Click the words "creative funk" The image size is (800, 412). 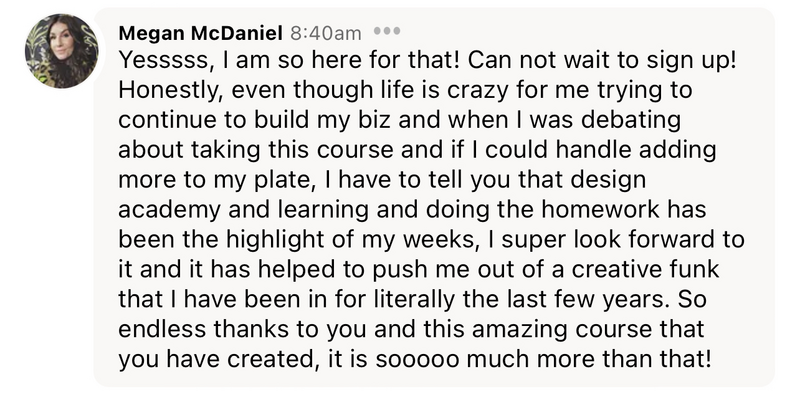pos(645,269)
